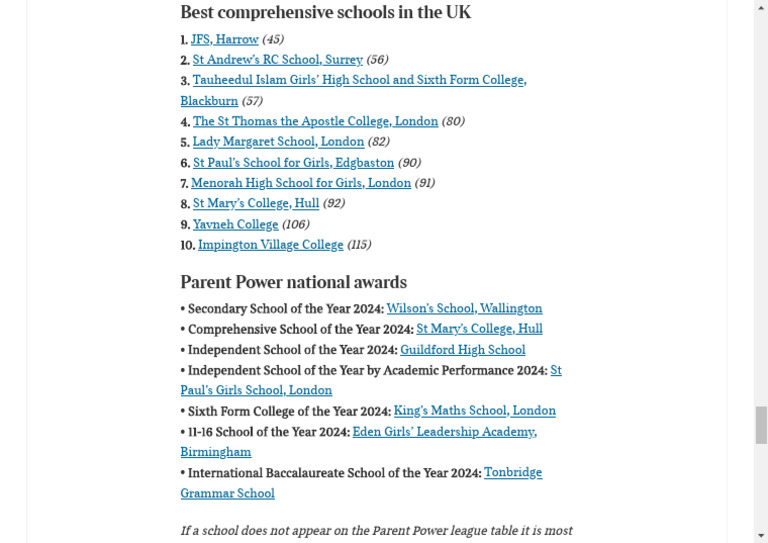Open Tauheedul Islam Girls' High School link
Image resolution: width=768 pixels, height=543 pixels.
pyautogui.click(x=360, y=80)
